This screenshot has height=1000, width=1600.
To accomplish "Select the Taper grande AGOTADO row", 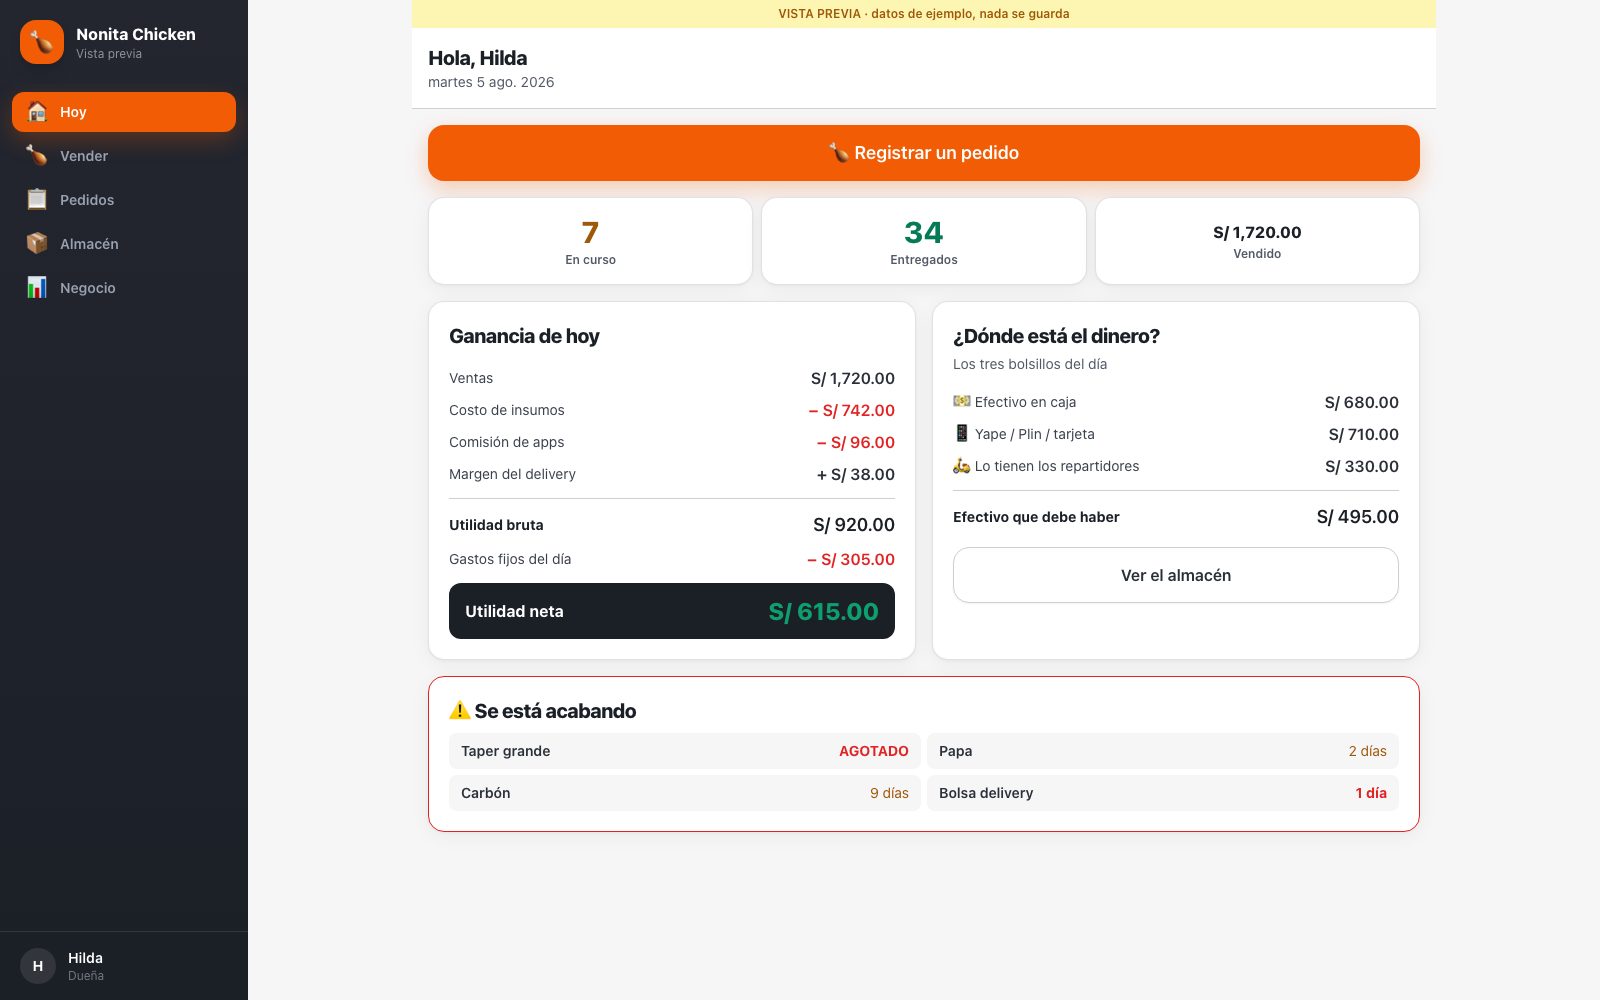I will click(x=685, y=751).
